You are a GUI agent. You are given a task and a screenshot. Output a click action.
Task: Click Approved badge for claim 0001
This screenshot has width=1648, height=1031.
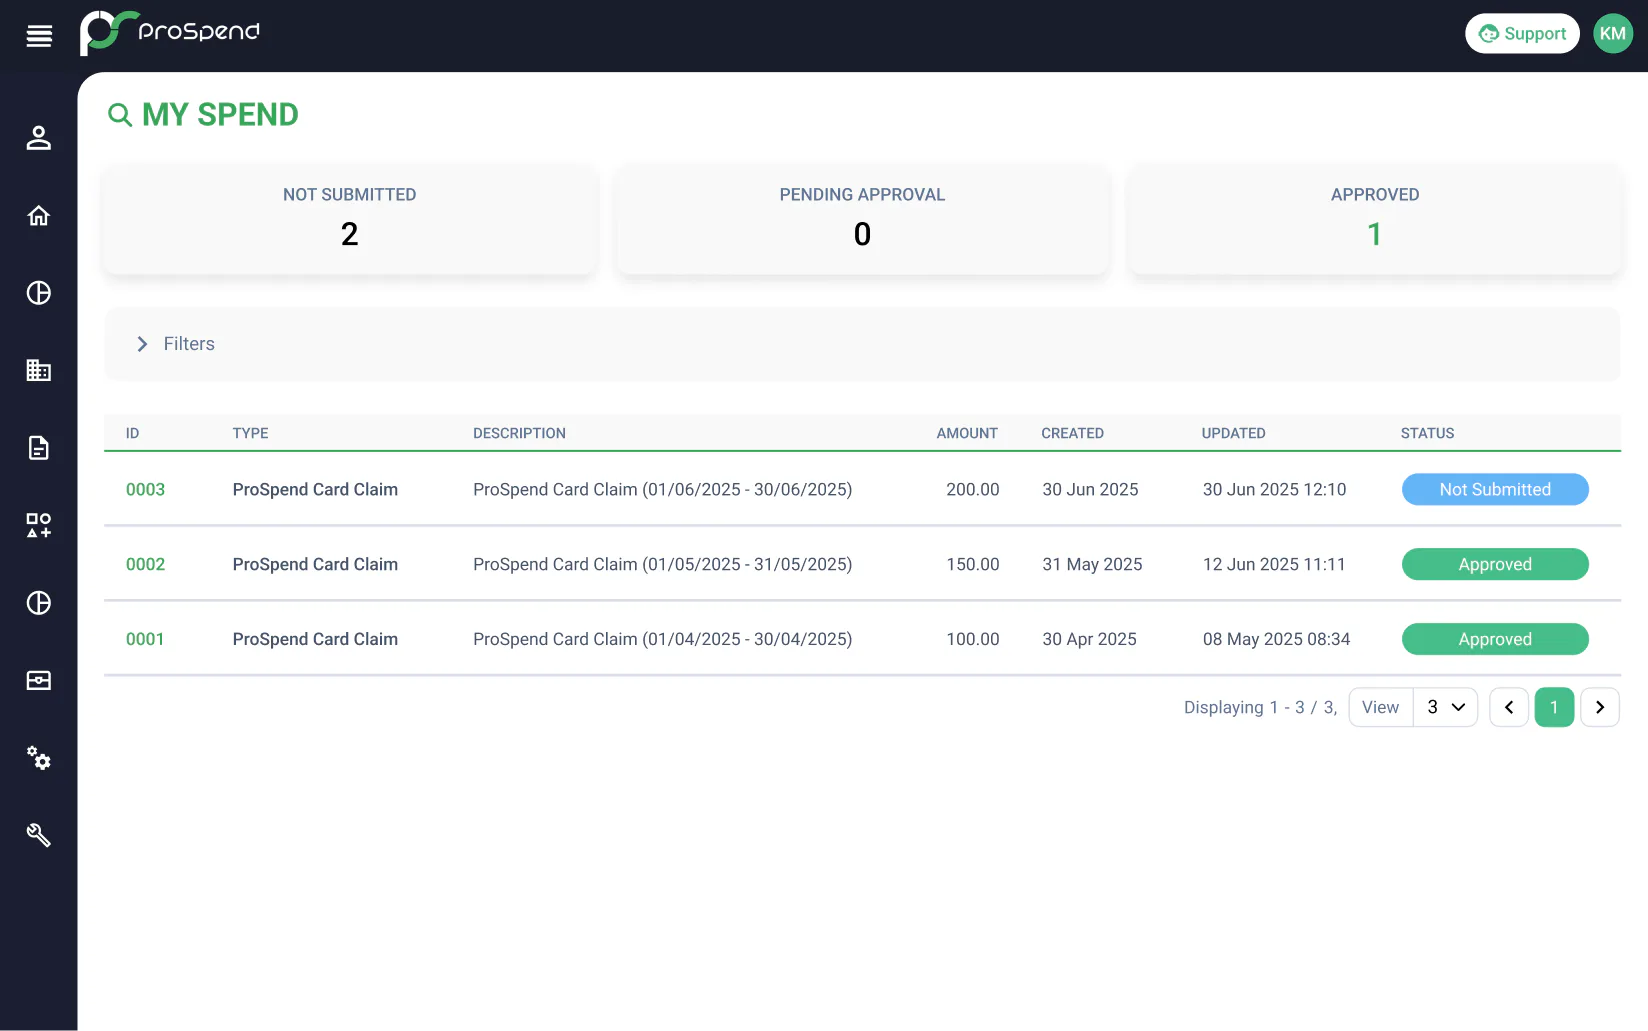pyautogui.click(x=1495, y=640)
